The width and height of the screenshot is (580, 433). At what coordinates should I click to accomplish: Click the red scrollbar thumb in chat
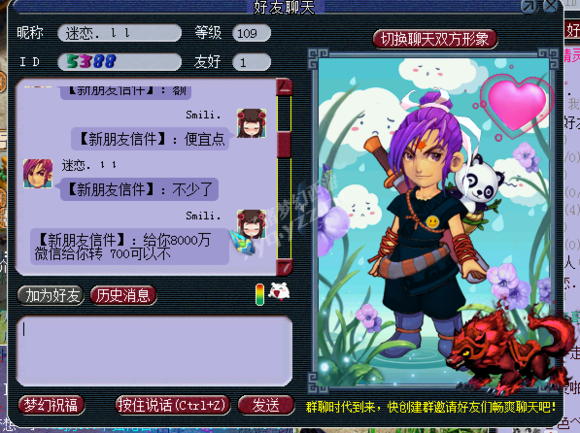(x=284, y=145)
